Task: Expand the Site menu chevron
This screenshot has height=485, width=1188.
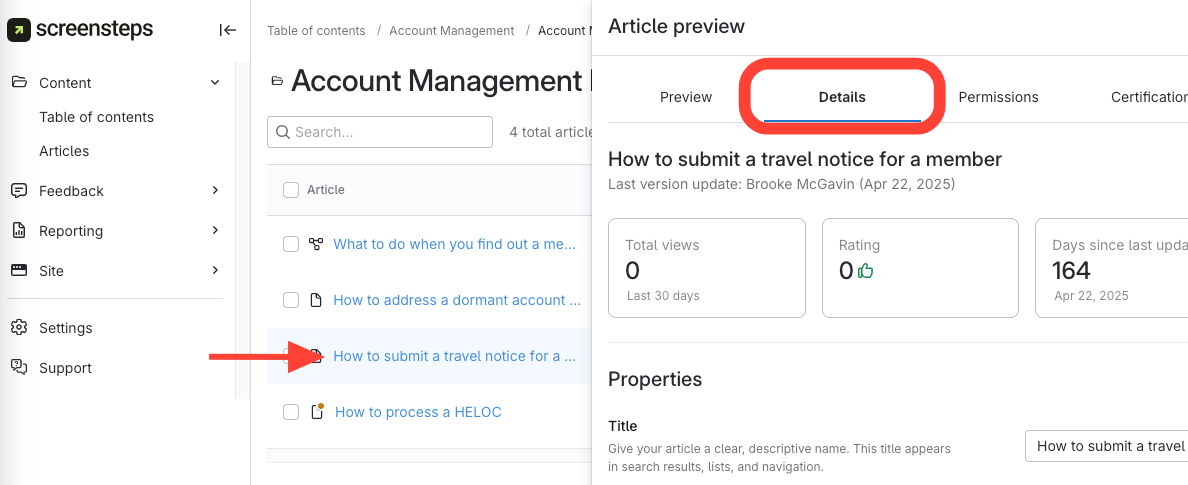Action: click(x=215, y=271)
